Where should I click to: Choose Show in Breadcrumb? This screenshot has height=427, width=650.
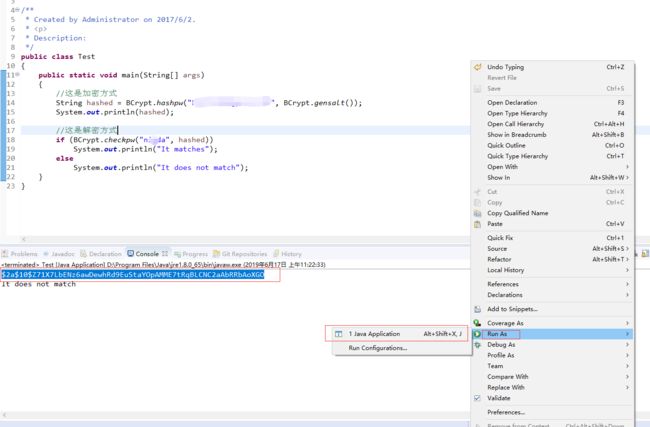point(553,135)
